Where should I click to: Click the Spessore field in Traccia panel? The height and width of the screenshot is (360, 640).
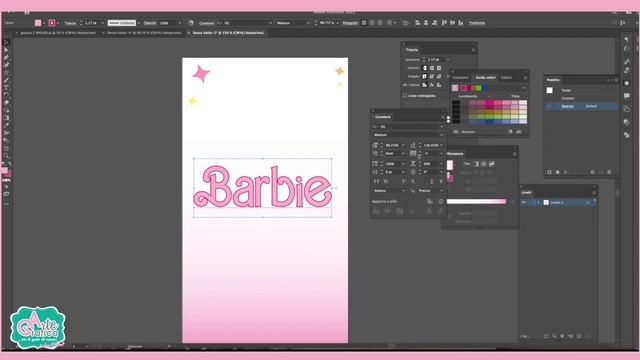435,60
